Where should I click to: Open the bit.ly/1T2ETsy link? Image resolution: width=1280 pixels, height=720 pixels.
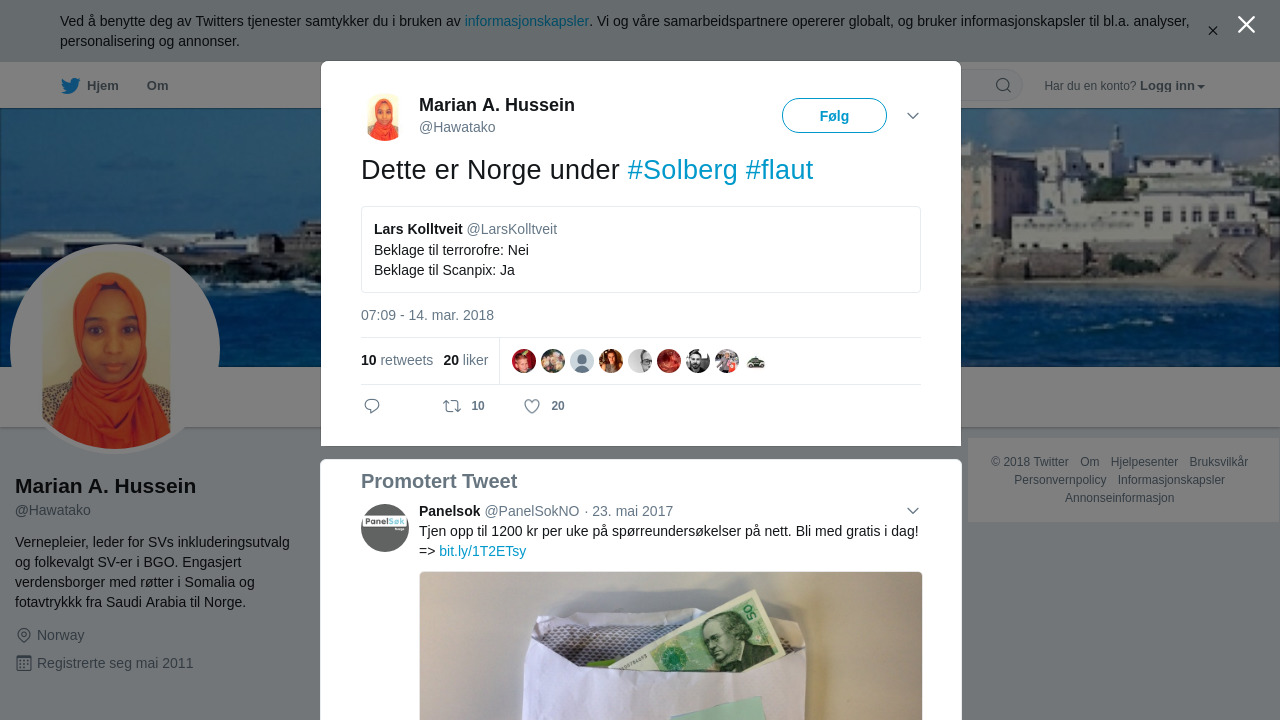click(482, 551)
